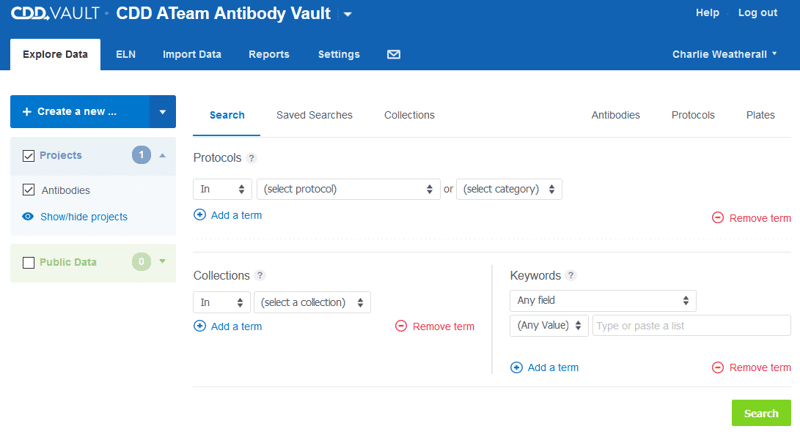Select the Search sub-tab
Screen dimensions: 800x437
click(227, 115)
